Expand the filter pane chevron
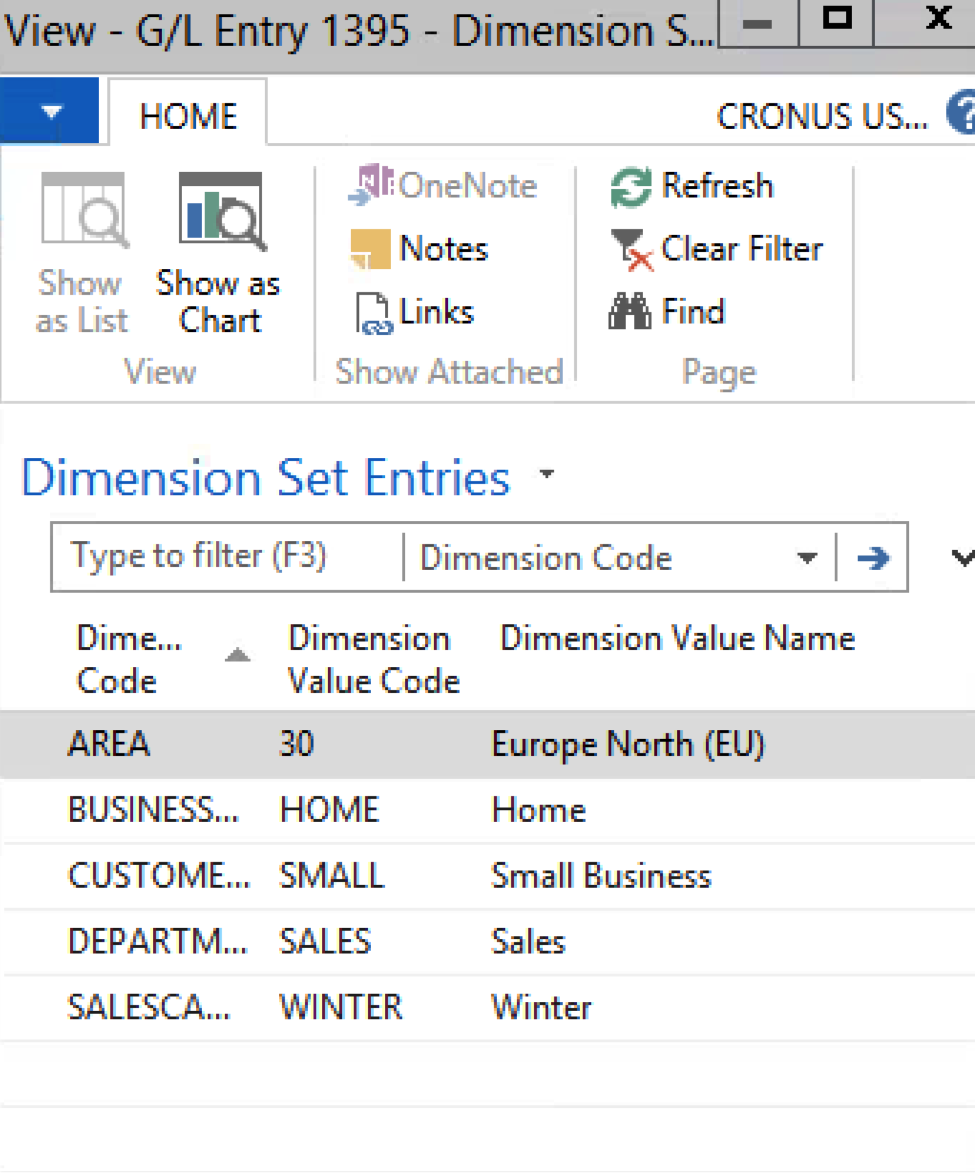 (962, 557)
